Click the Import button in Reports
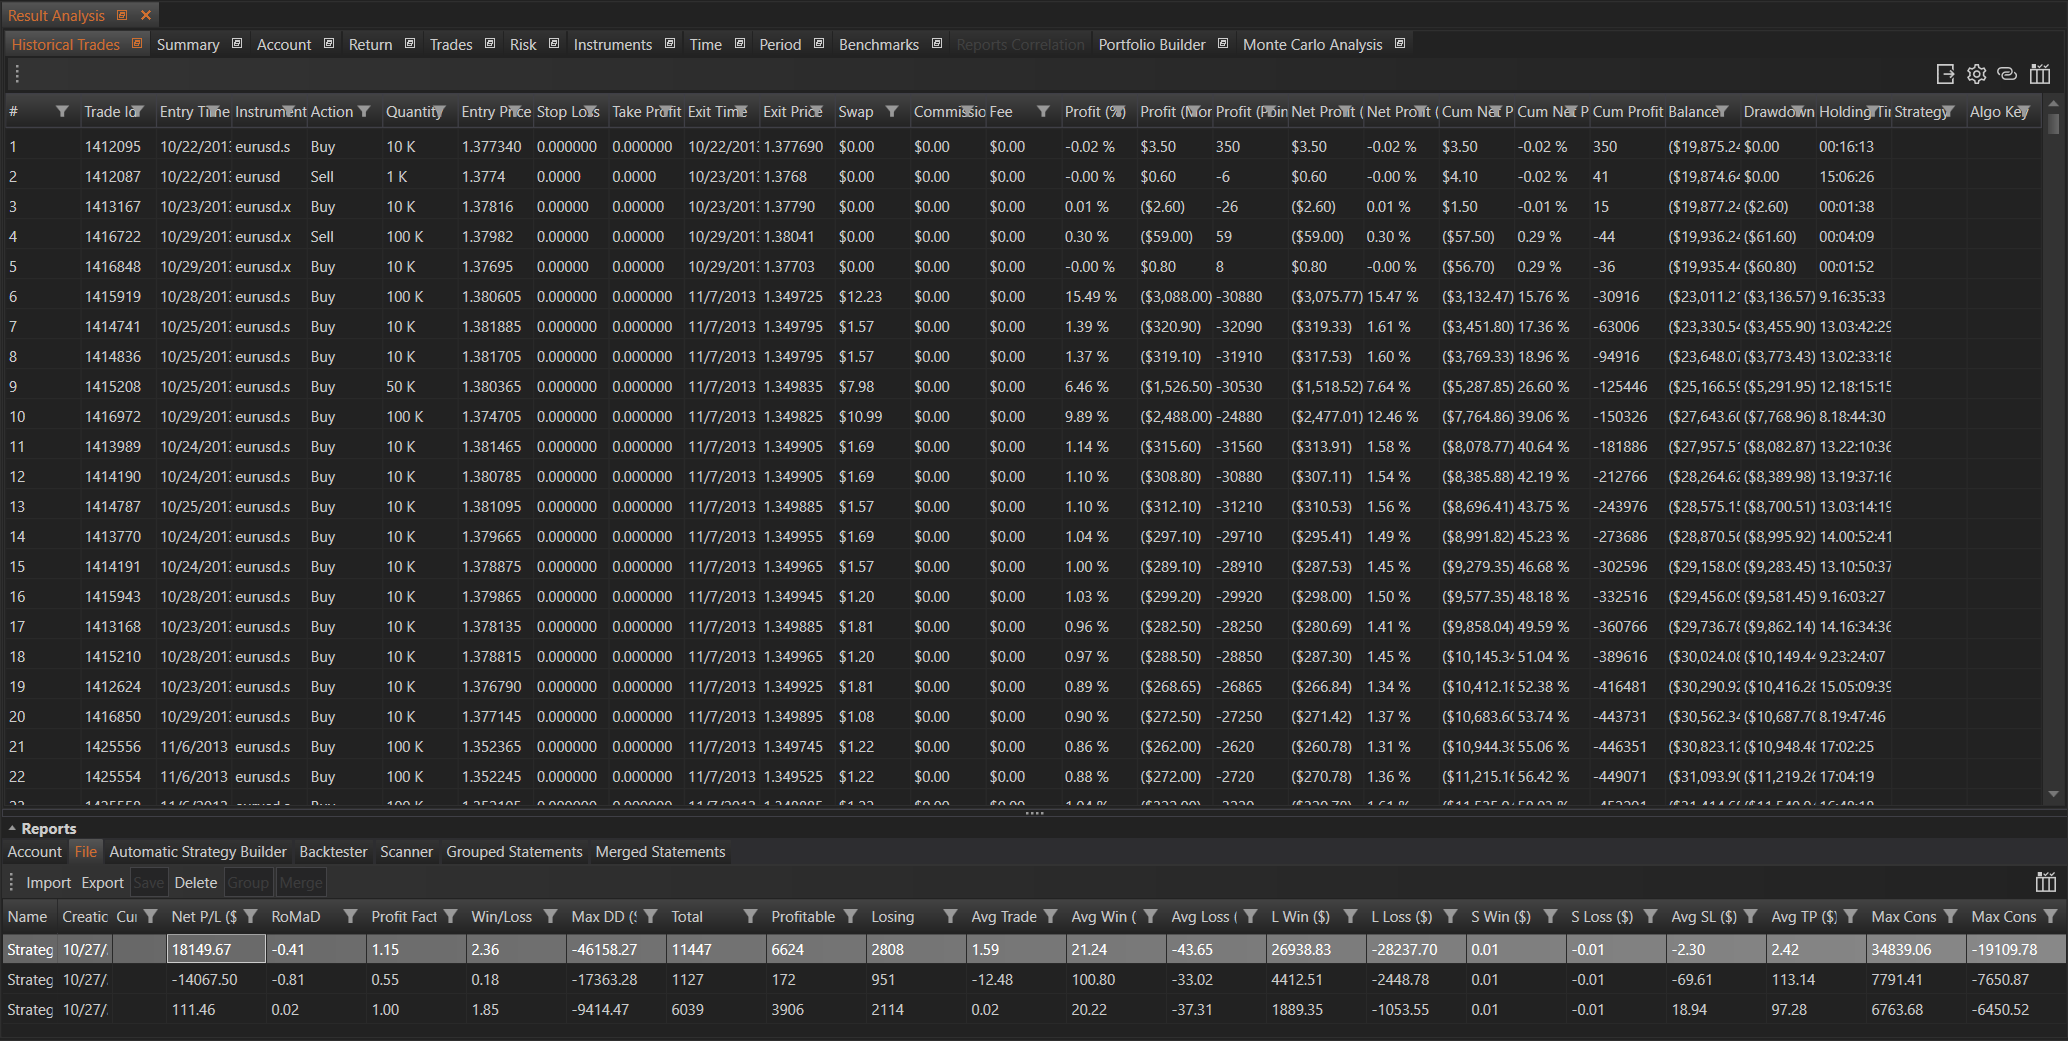This screenshot has width=2068, height=1041. click(x=48, y=883)
